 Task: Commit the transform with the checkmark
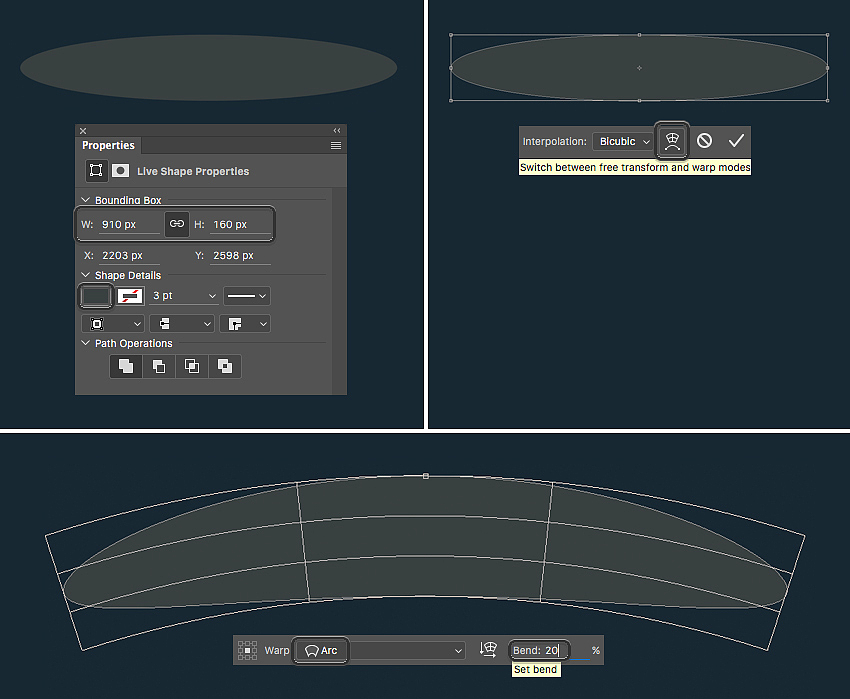pos(736,141)
